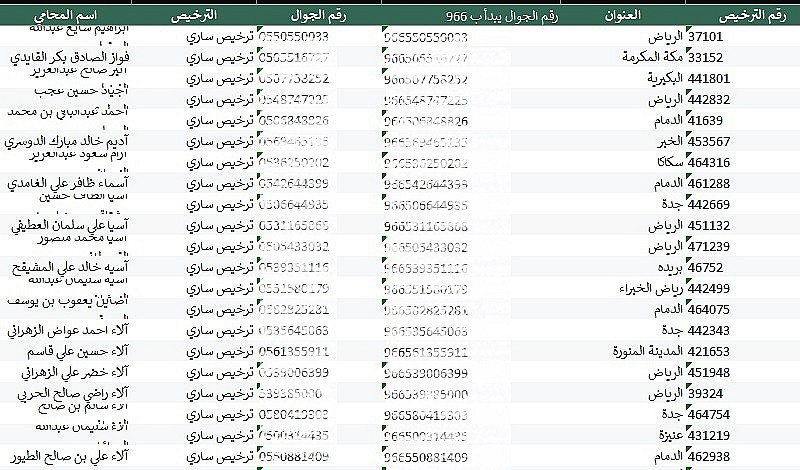Click license number cell 41639
Screen dimensions: 800x470
[x=706, y=120]
